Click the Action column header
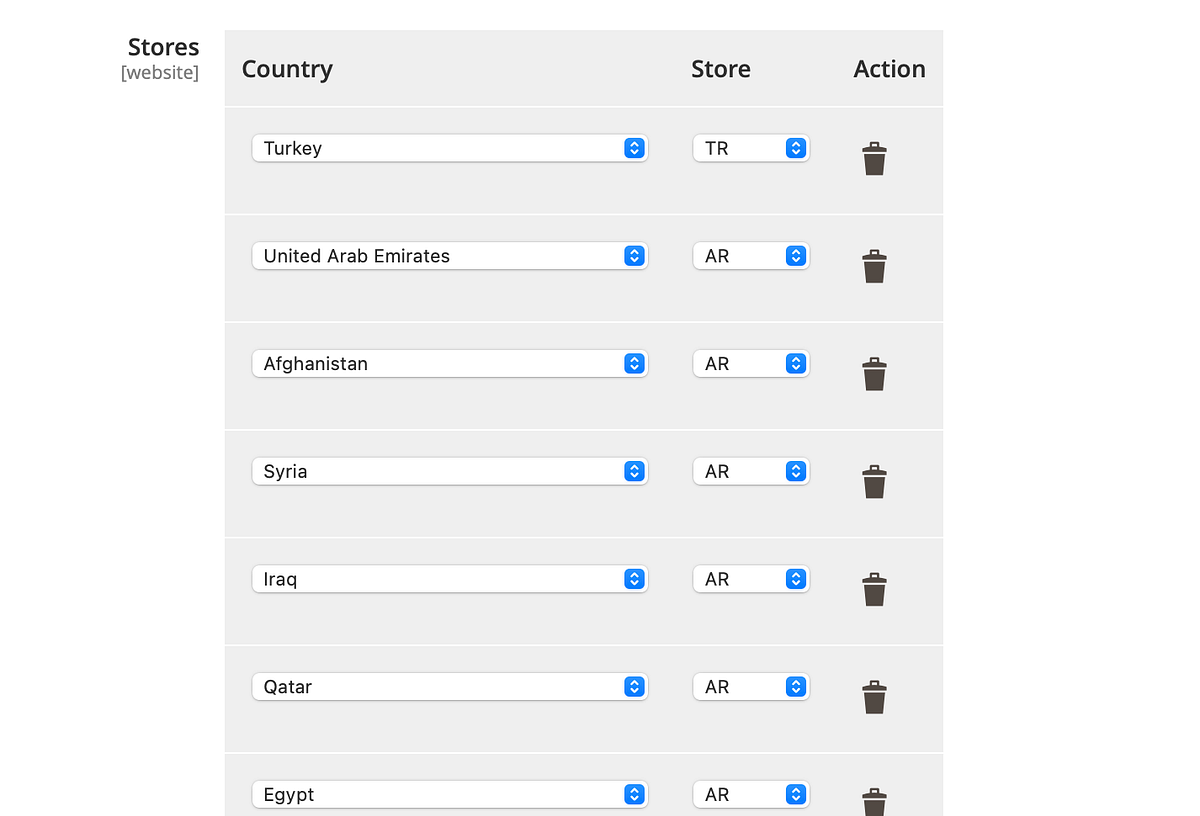 pyautogui.click(x=889, y=68)
